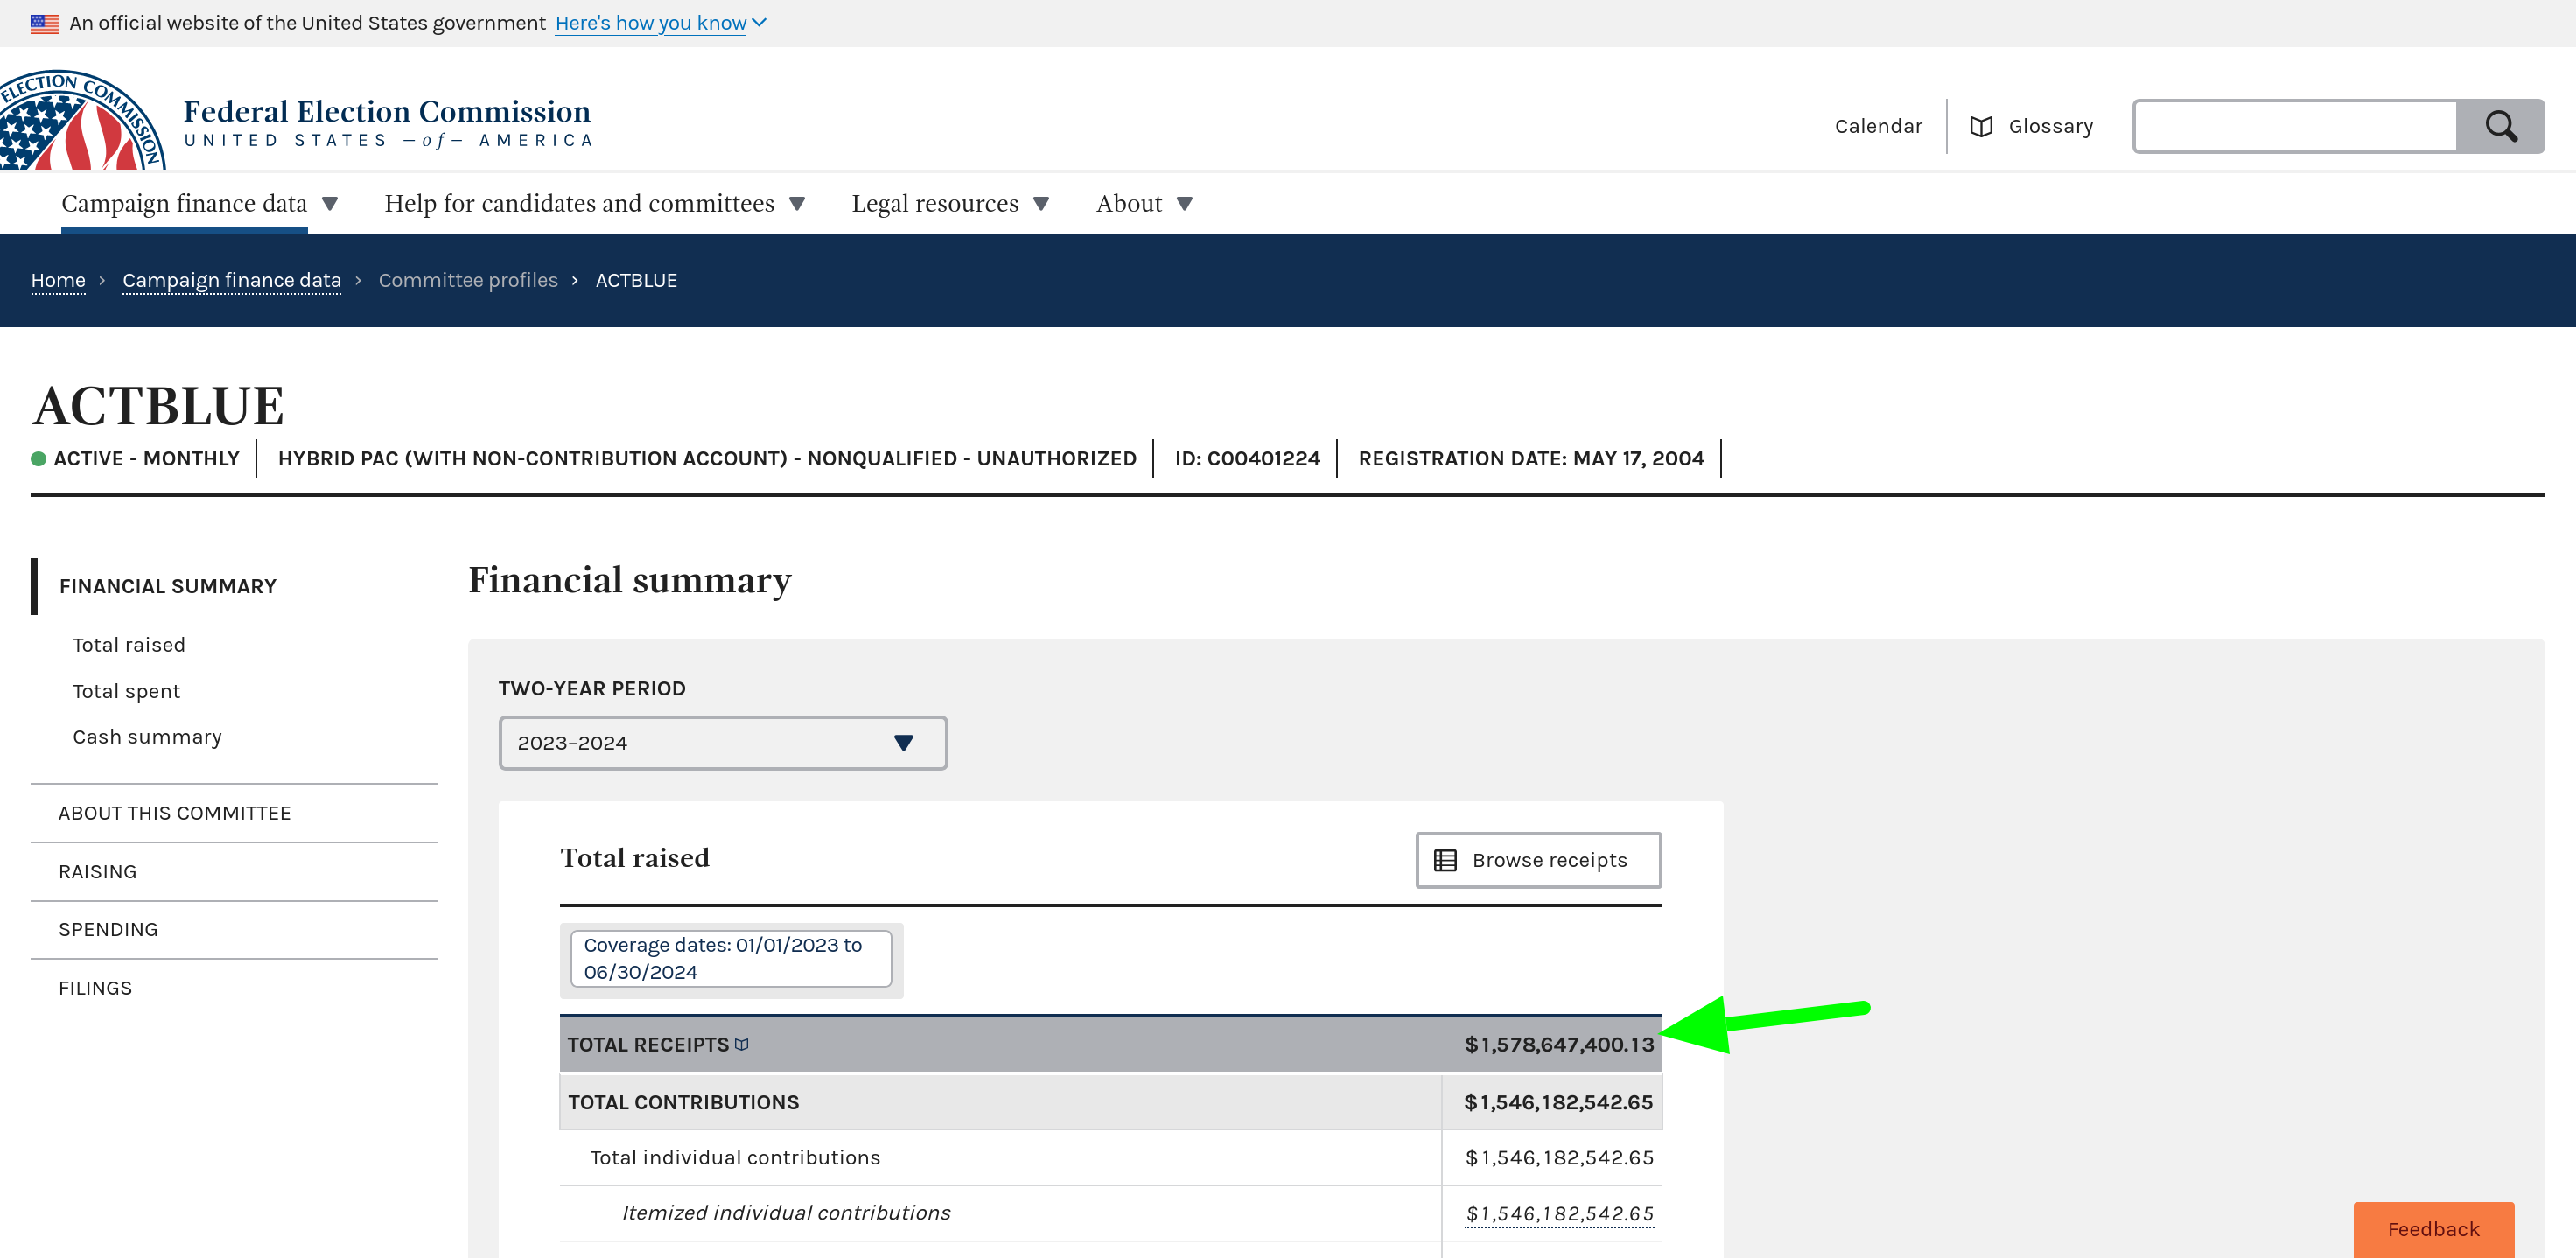Open the 2023–2024 two-year period dropdown

click(723, 743)
